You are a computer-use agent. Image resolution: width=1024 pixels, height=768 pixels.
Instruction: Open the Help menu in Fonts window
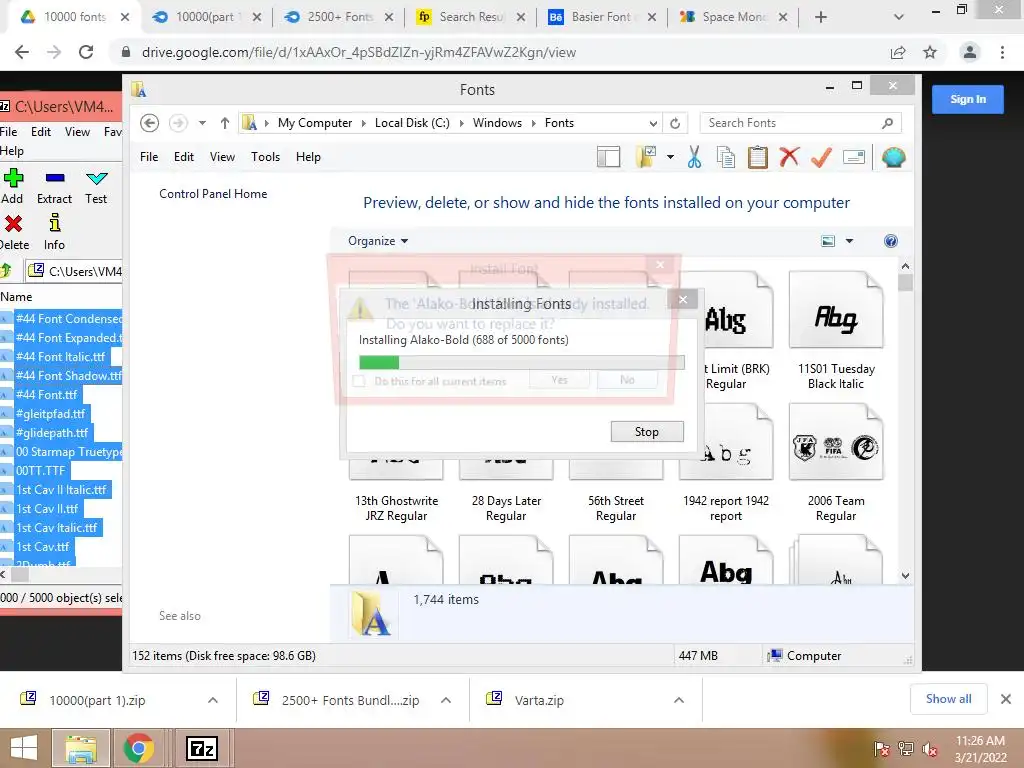click(308, 157)
